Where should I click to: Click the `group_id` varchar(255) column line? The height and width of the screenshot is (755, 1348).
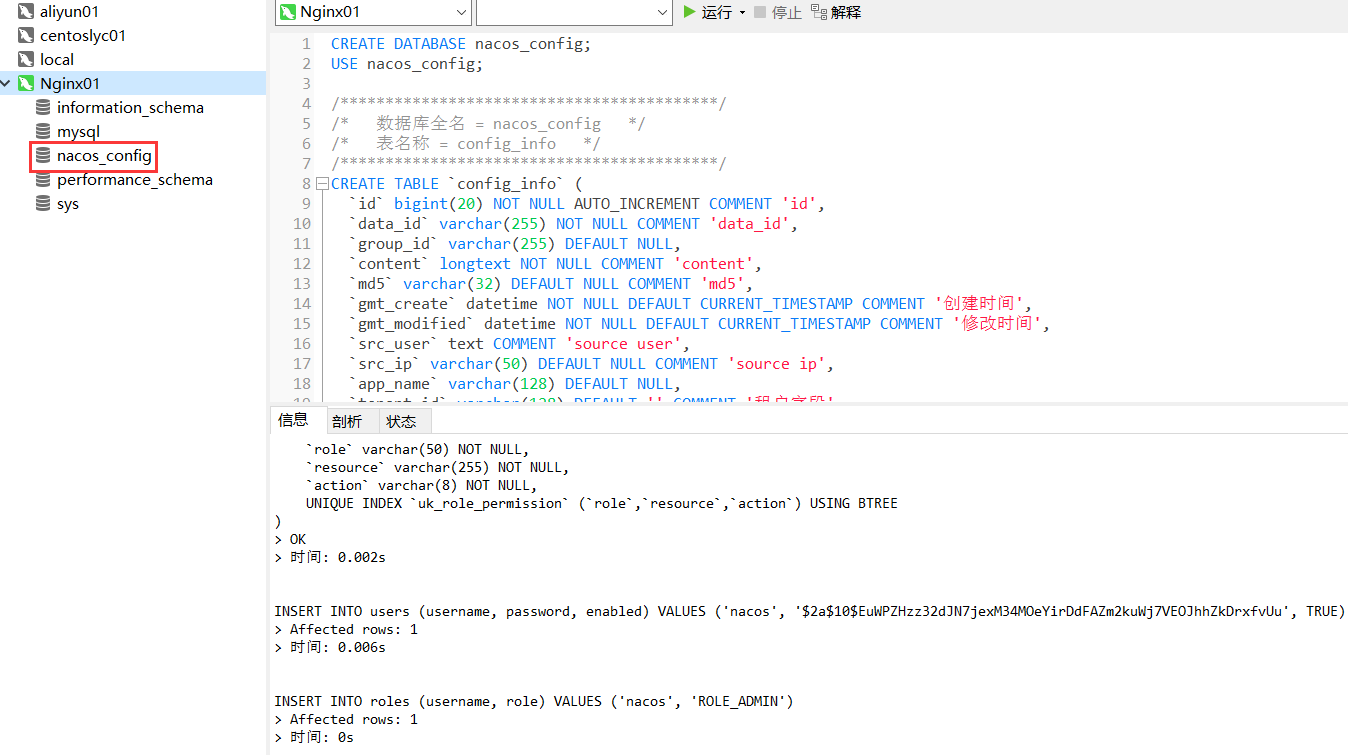[514, 244]
